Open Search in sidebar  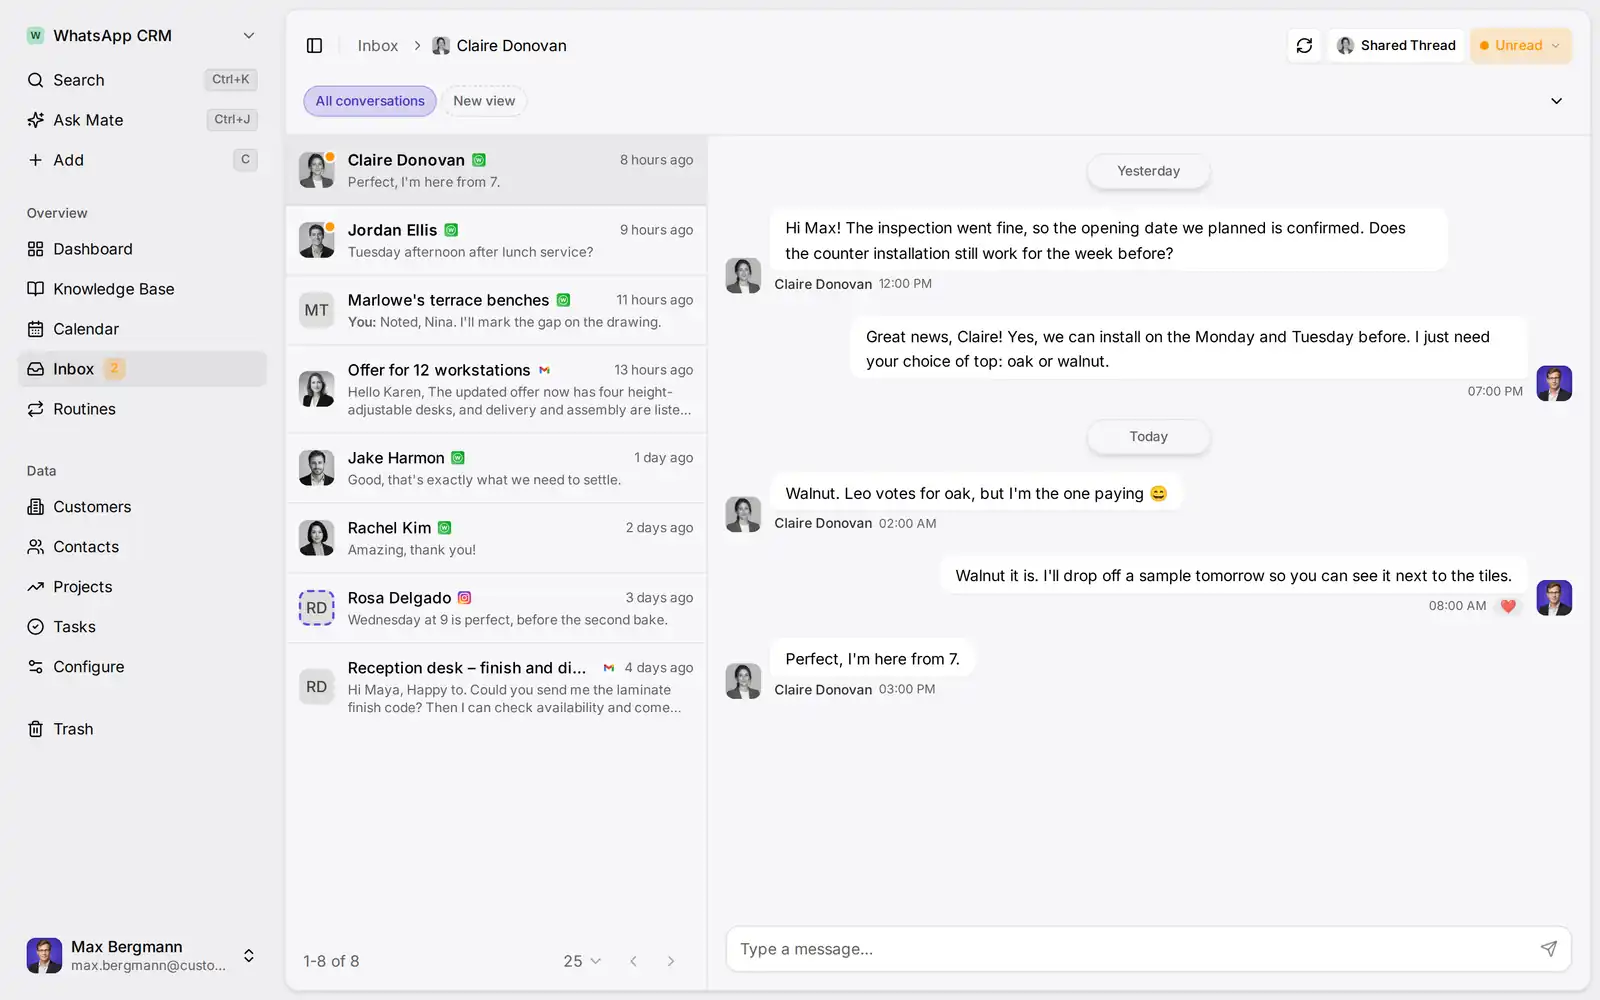(141, 80)
